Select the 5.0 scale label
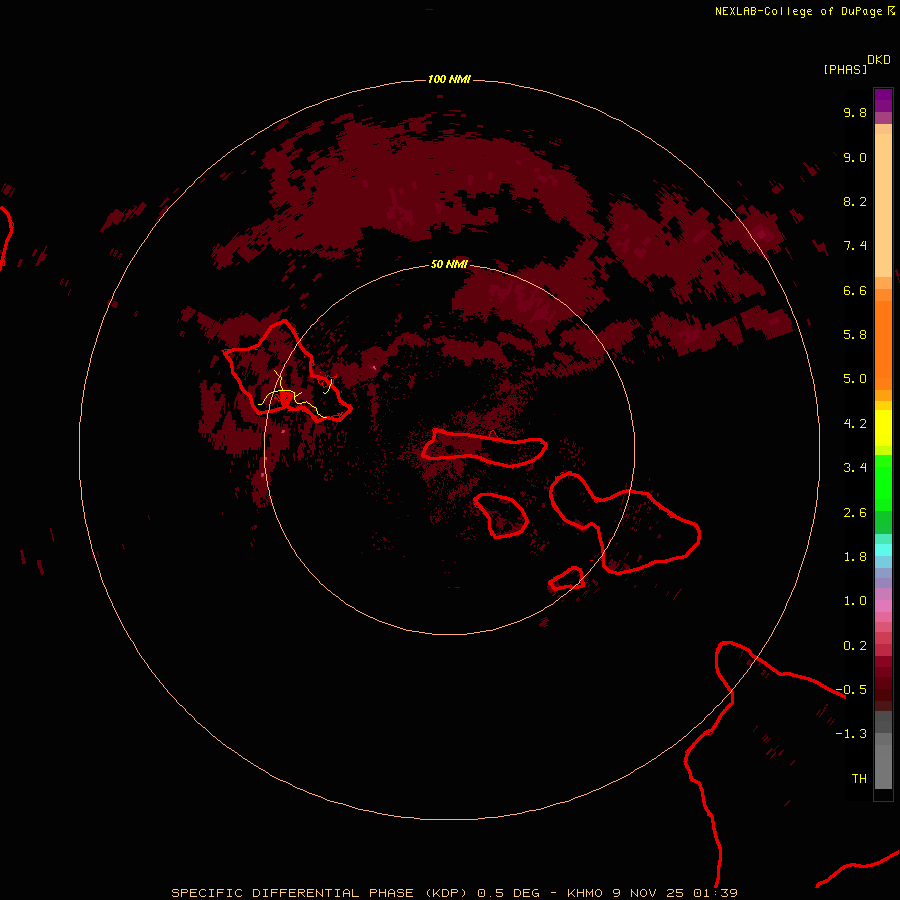The width and height of the screenshot is (900, 900). [855, 379]
